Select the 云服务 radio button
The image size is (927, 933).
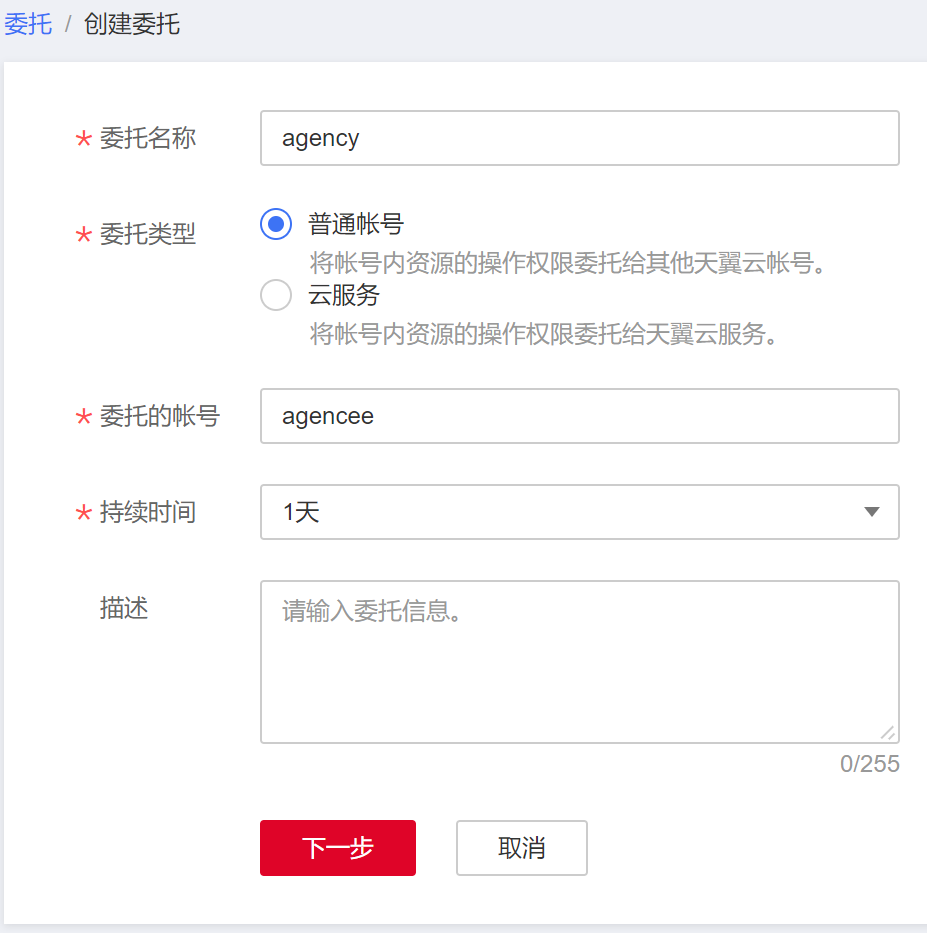coord(276,295)
